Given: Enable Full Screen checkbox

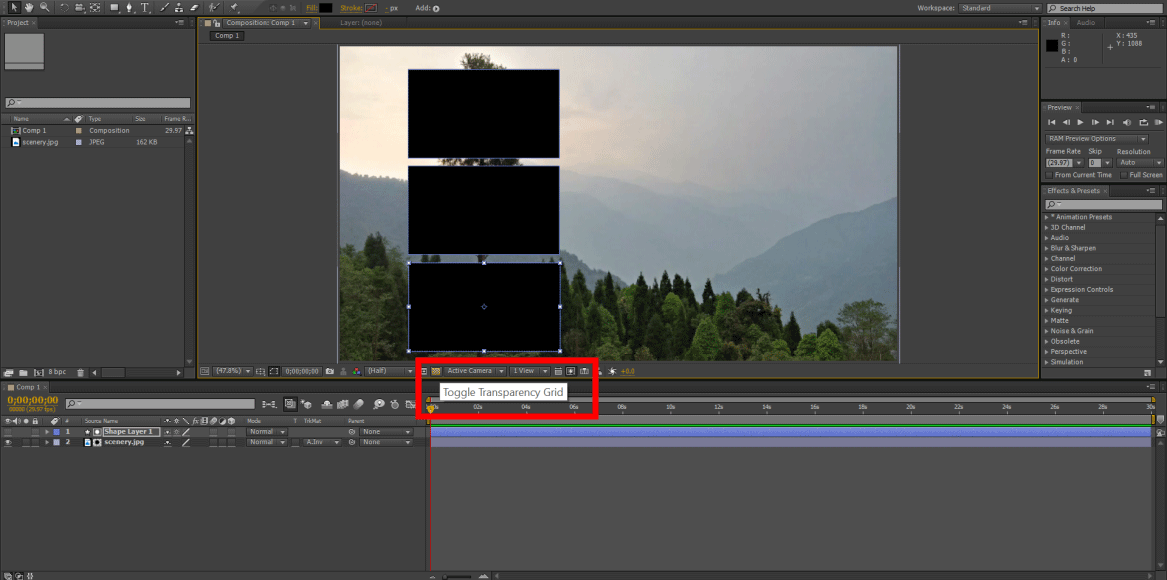Looking at the screenshot, I should pos(1124,175).
